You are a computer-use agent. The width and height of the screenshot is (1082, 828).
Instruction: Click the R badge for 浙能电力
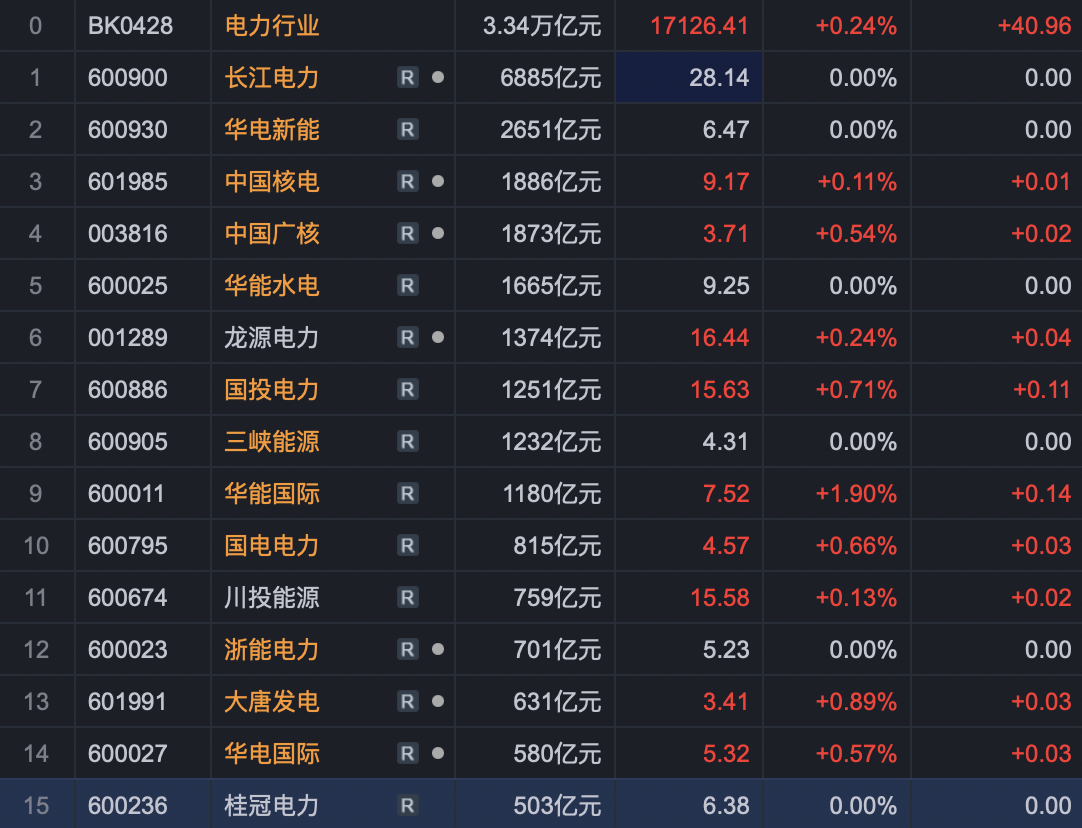[x=407, y=649]
